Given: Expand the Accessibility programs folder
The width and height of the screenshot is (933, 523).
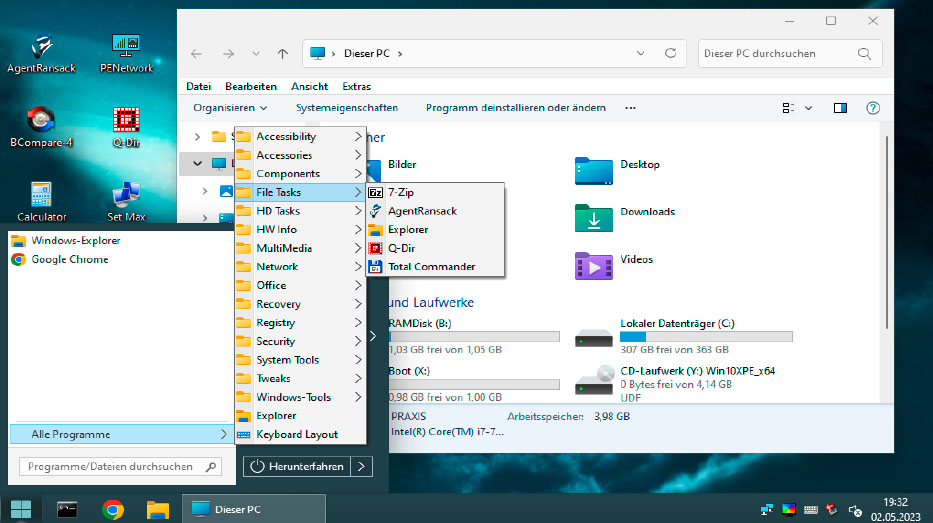Looking at the screenshot, I should (x=300, y=136).
